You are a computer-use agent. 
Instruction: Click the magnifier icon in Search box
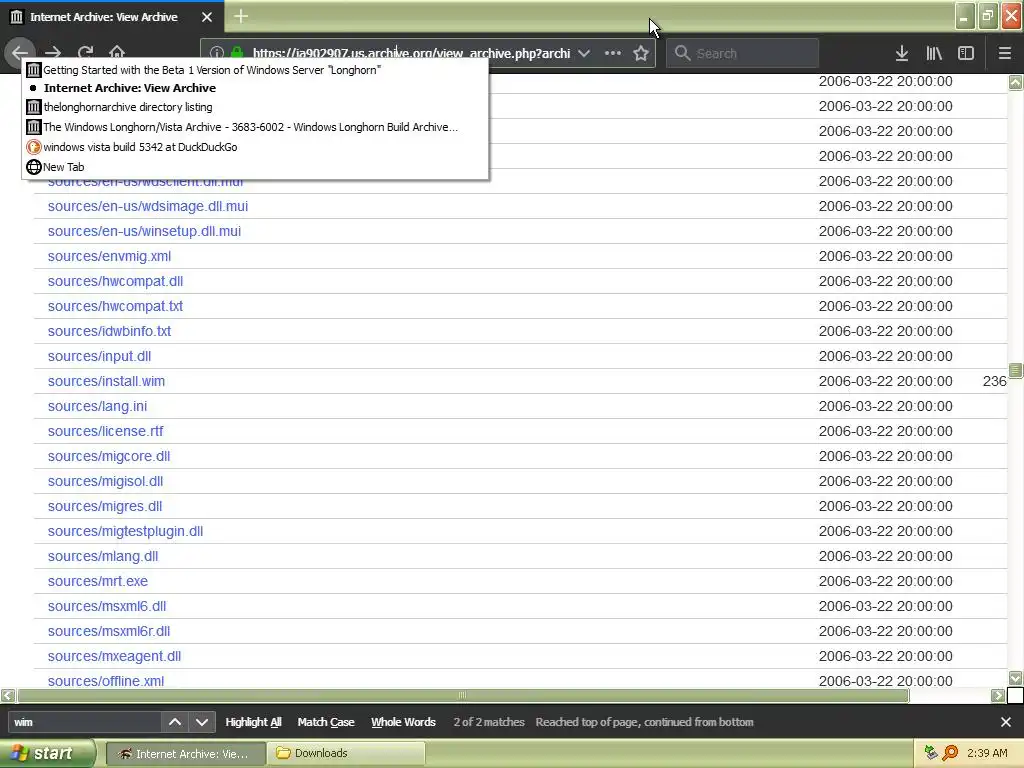682,54
